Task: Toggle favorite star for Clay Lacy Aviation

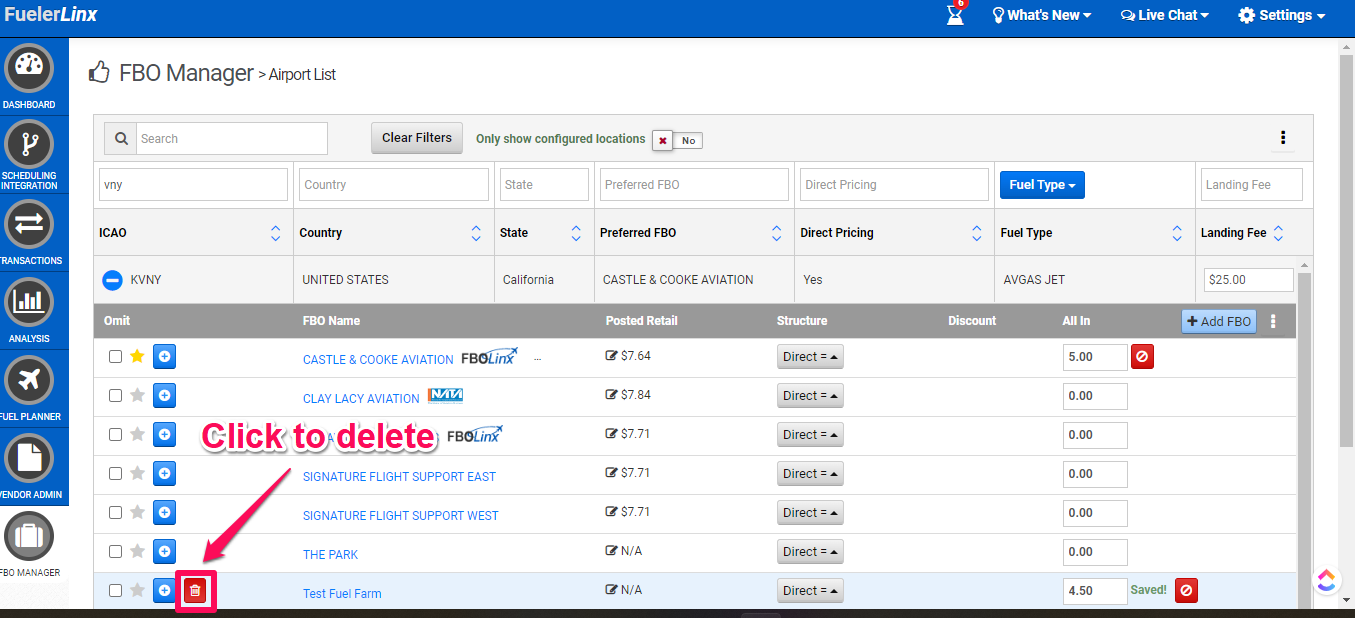Action: point(137,395)
